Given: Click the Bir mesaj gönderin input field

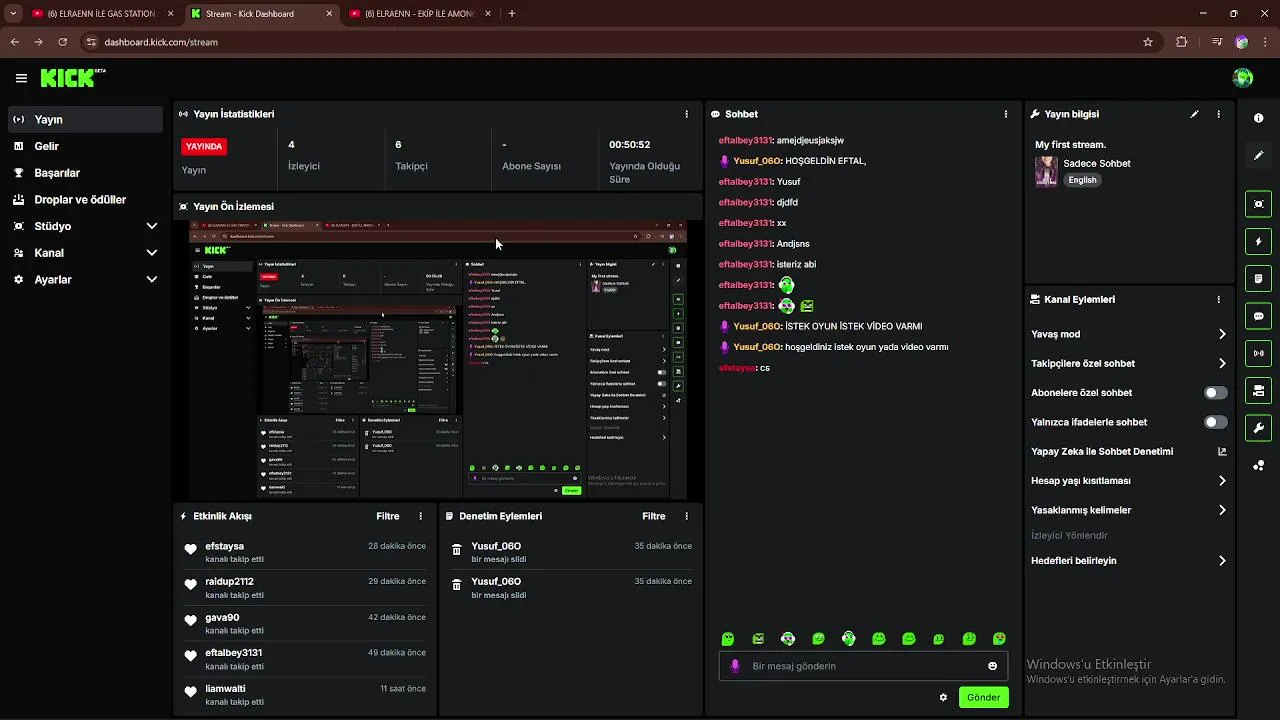Looking at the screenshot, I should pos(863,666).
